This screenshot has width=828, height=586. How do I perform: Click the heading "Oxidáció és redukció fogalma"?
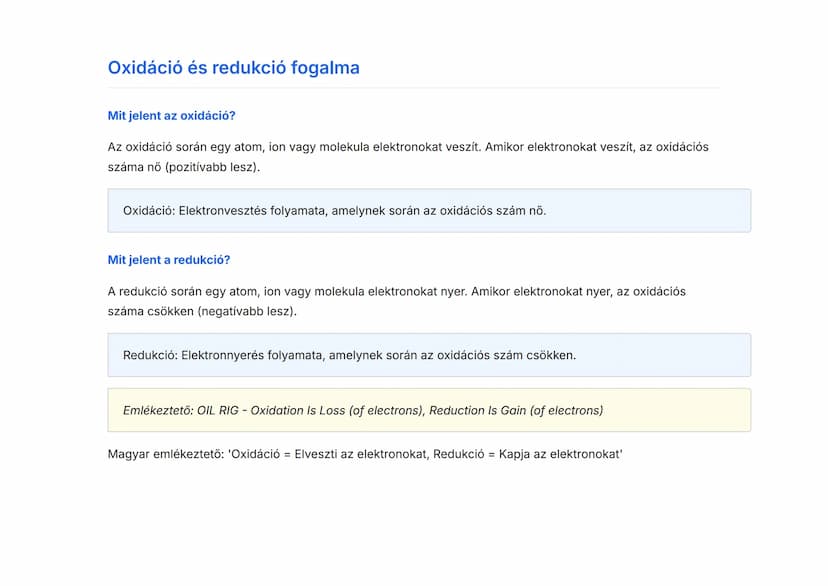click(233, 68)
